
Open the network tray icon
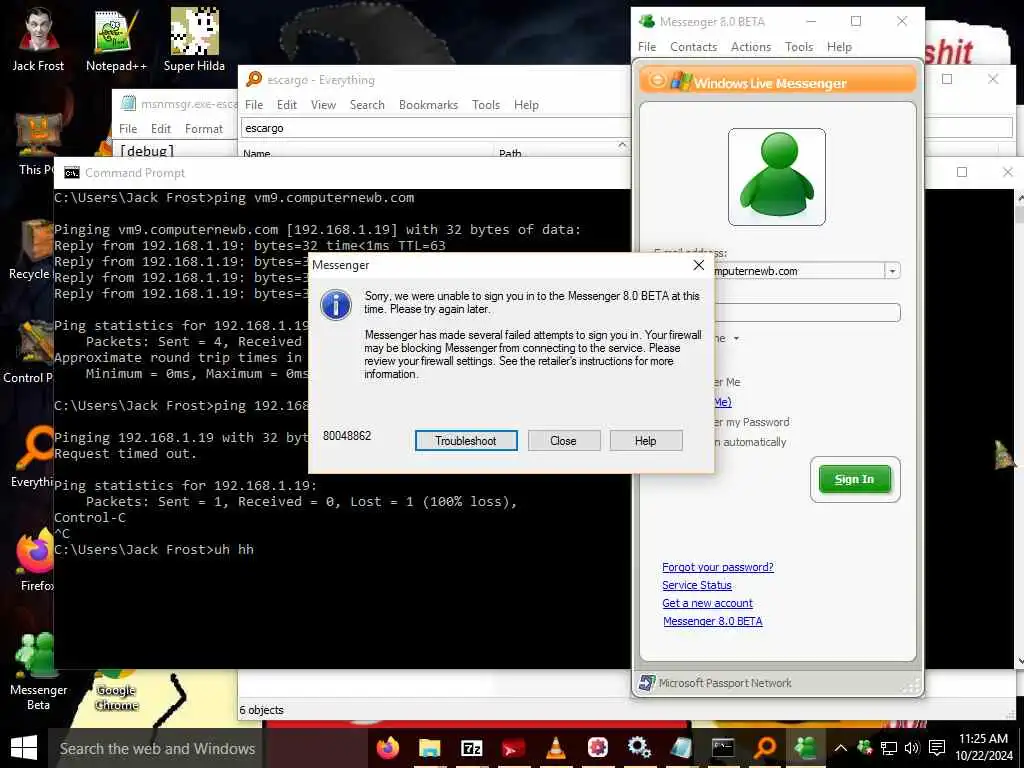(x=889, y=748)
